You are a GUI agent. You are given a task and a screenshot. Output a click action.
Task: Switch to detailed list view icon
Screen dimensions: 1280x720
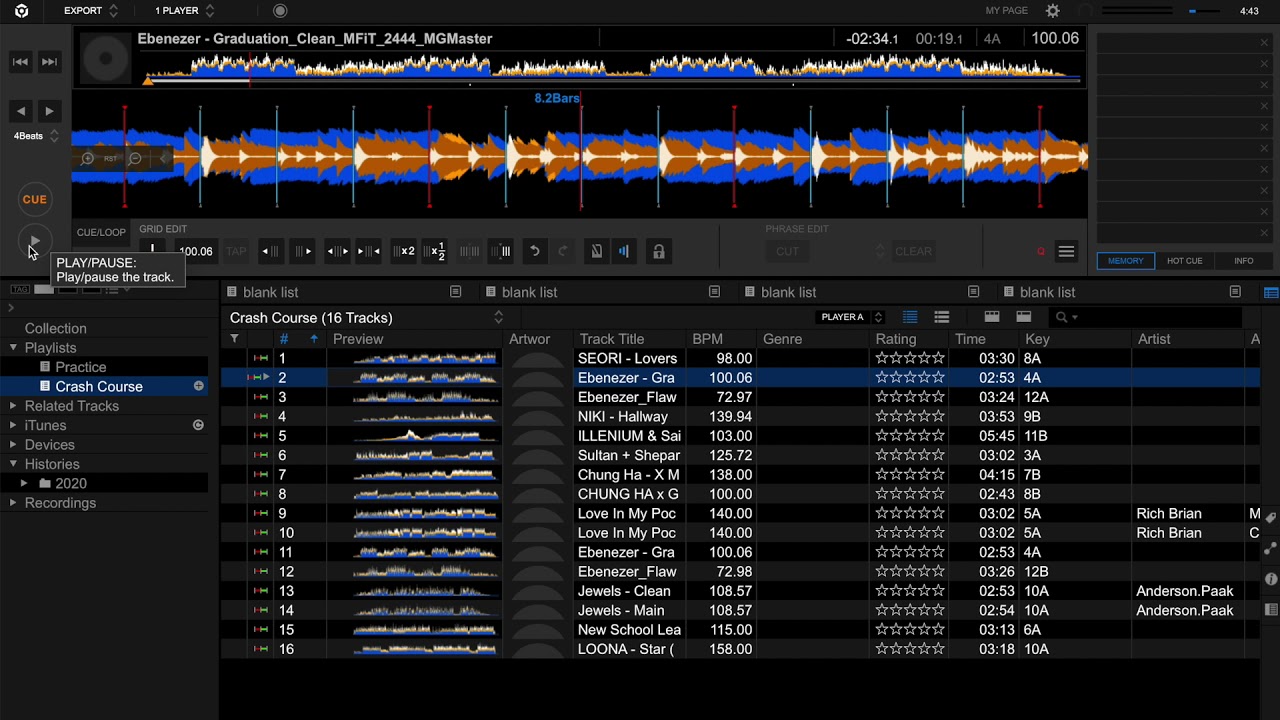point(910,317)
